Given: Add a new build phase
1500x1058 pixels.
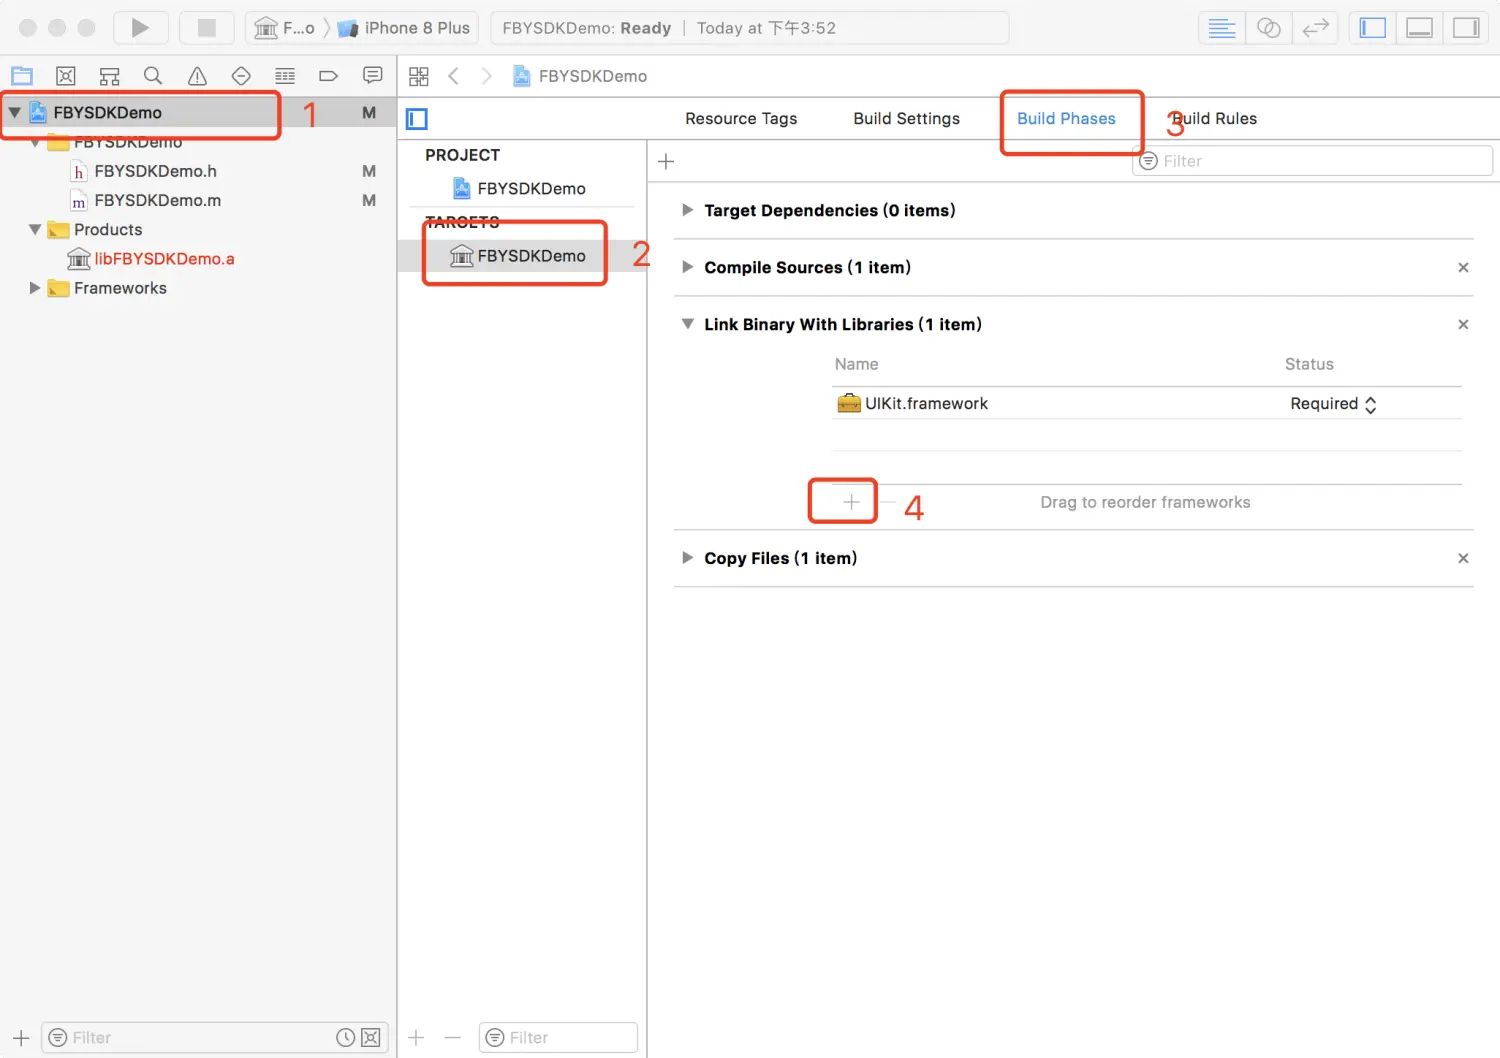Looking at the screenshot, I should click(666, 161).
